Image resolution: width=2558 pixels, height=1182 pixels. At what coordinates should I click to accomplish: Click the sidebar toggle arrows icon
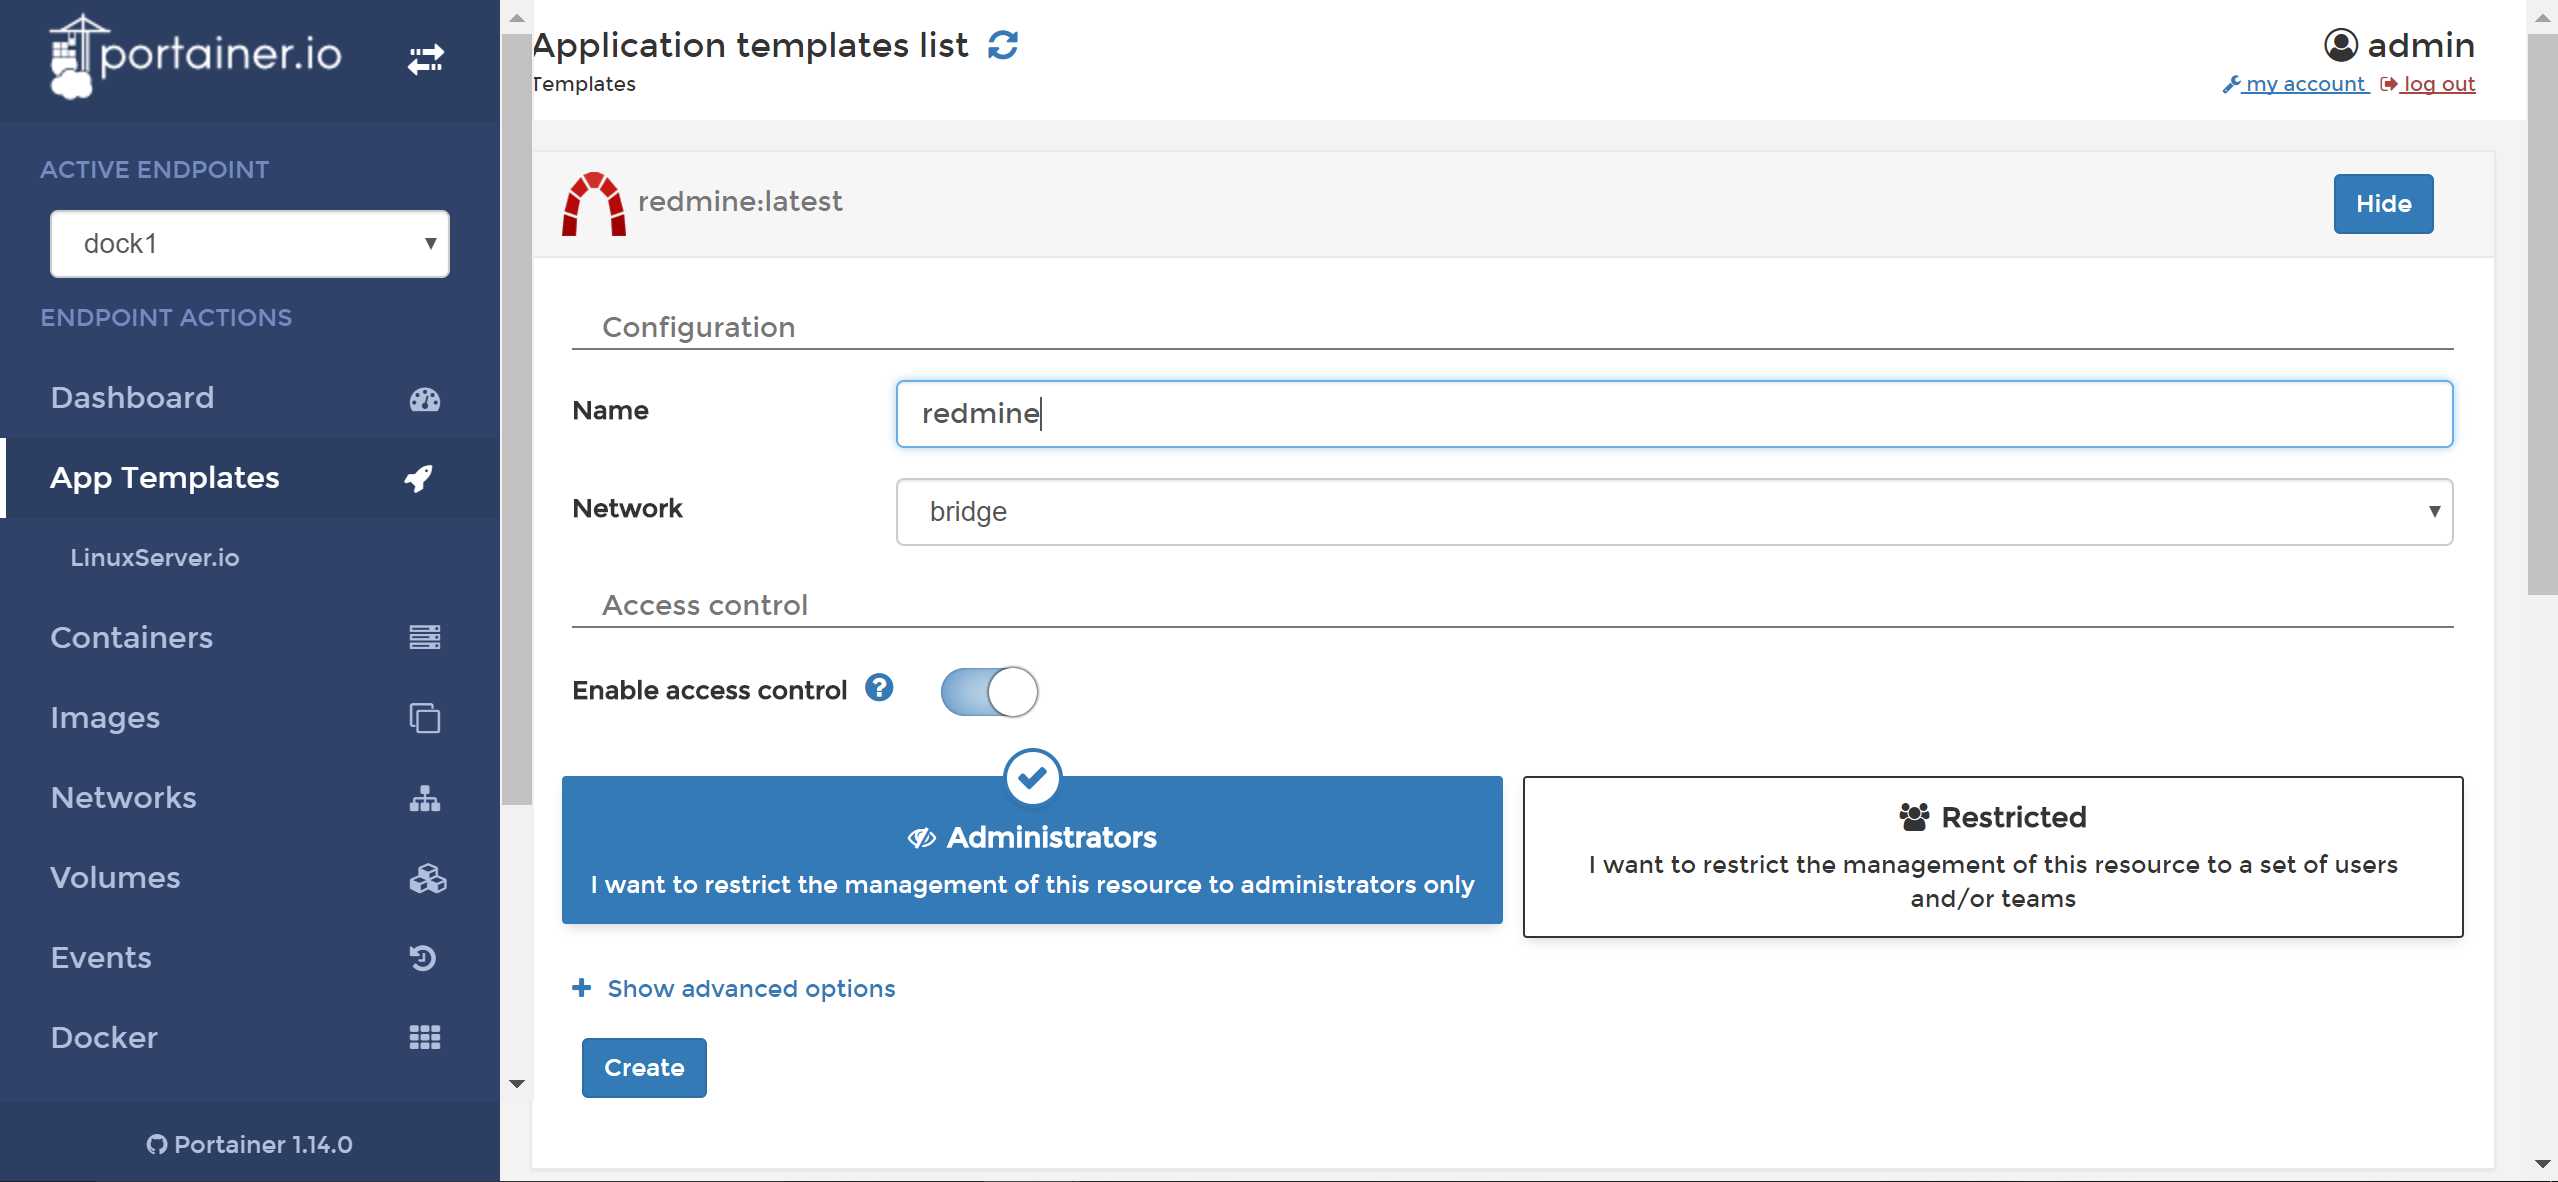425,59
